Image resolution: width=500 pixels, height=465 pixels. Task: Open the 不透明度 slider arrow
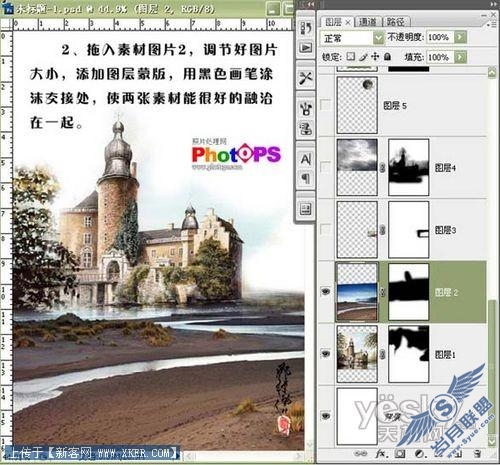(x=460, y=37)
